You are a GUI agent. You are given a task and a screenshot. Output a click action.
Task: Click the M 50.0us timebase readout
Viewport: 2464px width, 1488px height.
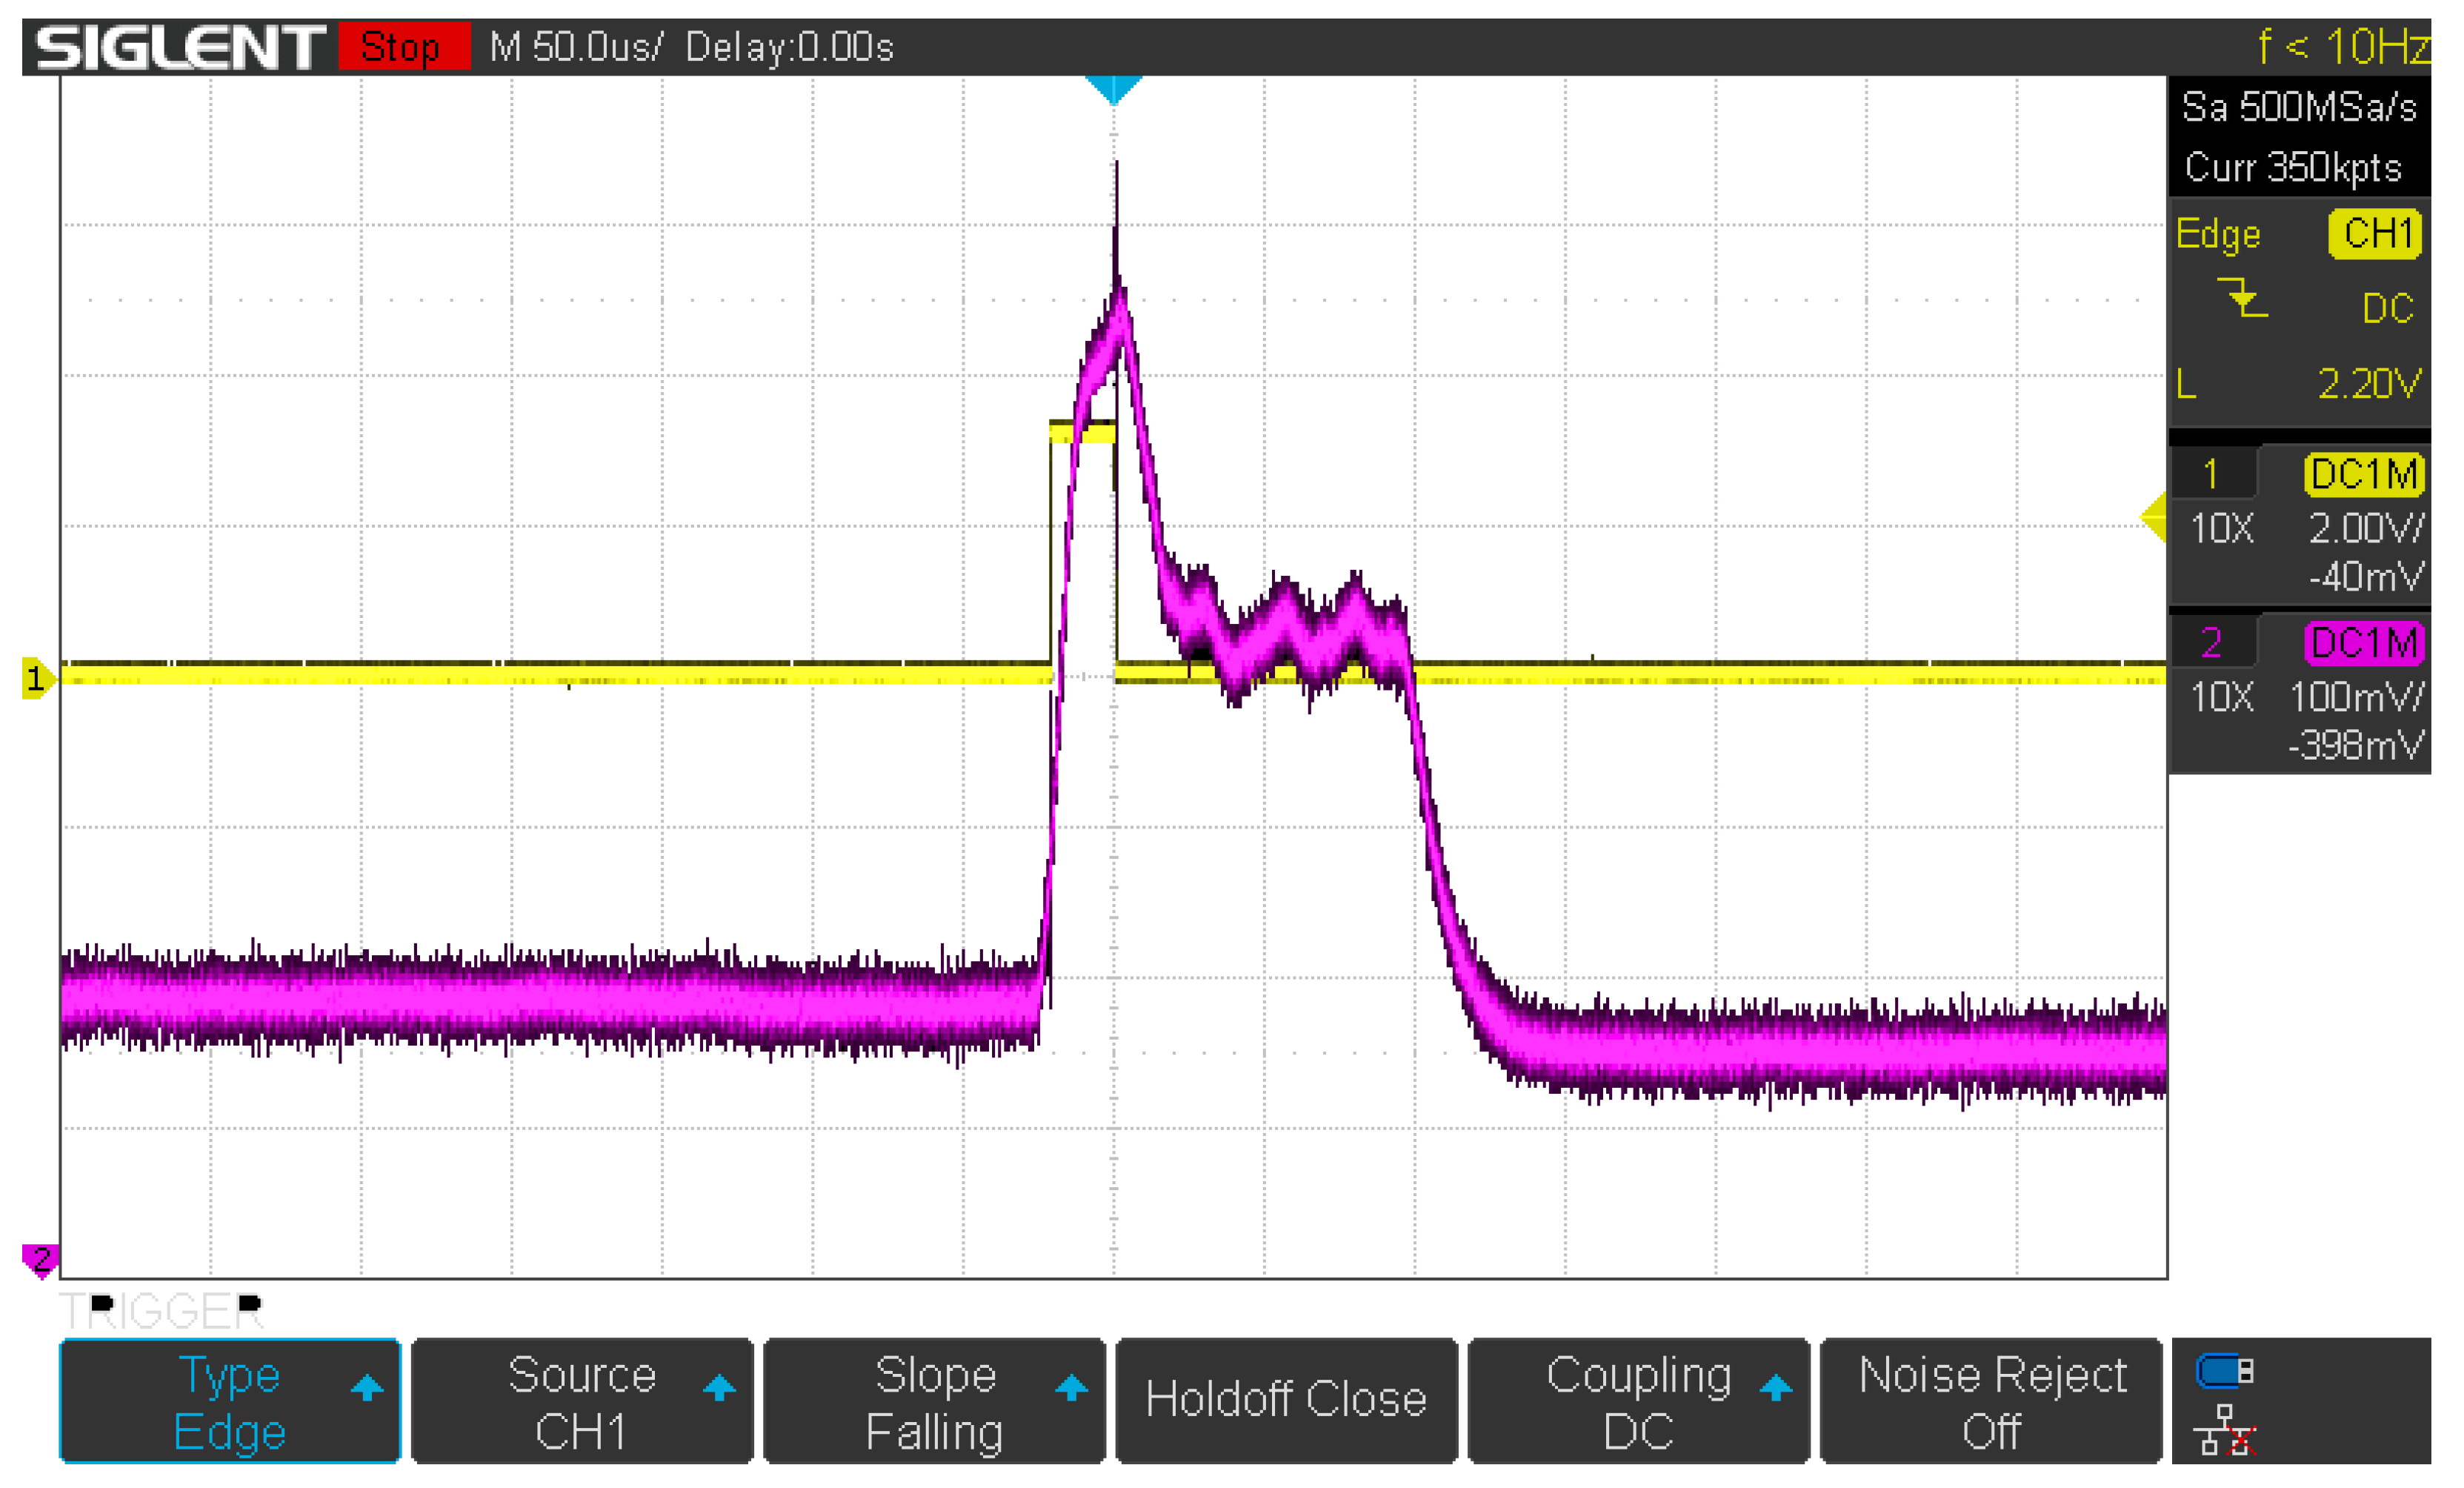(x=575, y=47)
